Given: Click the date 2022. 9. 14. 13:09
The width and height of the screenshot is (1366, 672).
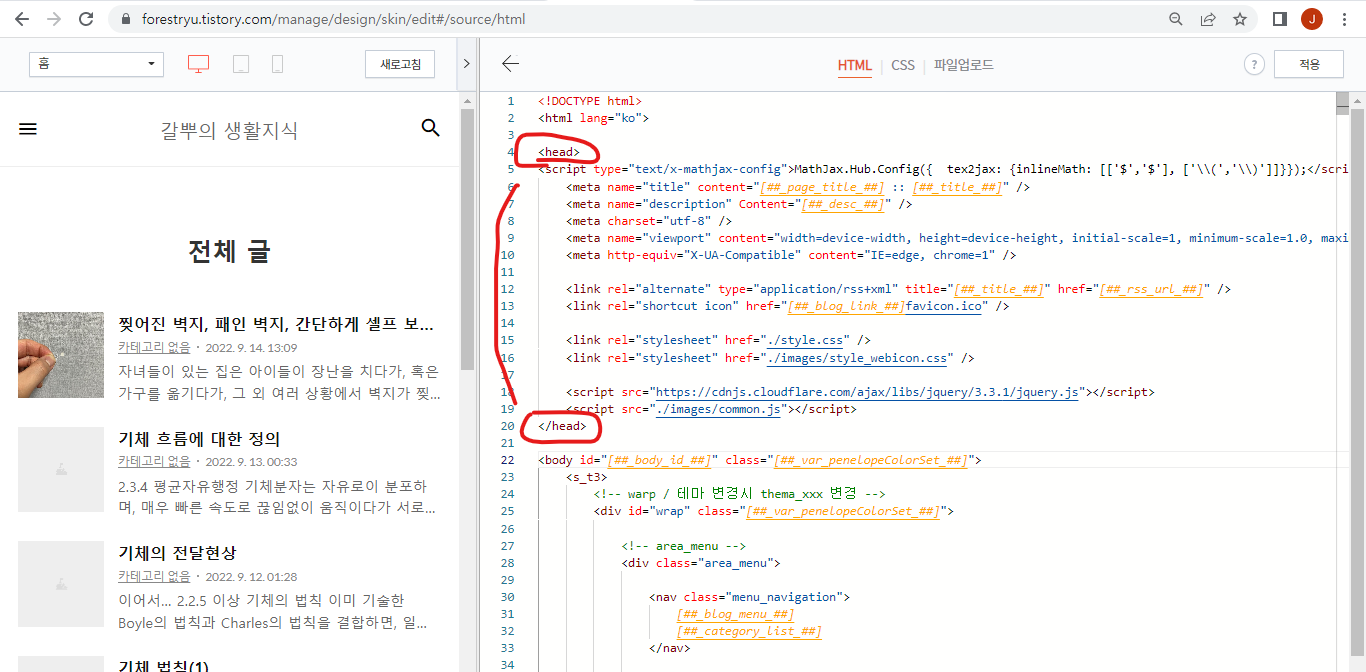Looking at the screenshot, I should [x=252, y=348].
